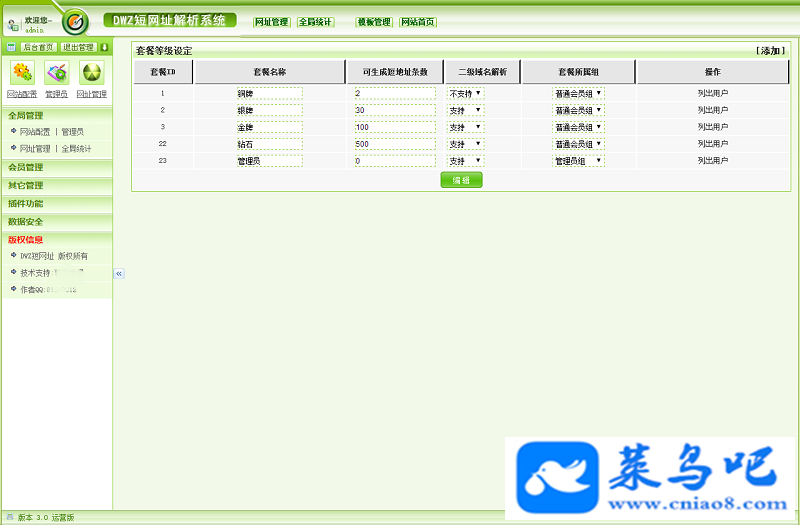Click the 银牌 package name field

tap(269, 110)
